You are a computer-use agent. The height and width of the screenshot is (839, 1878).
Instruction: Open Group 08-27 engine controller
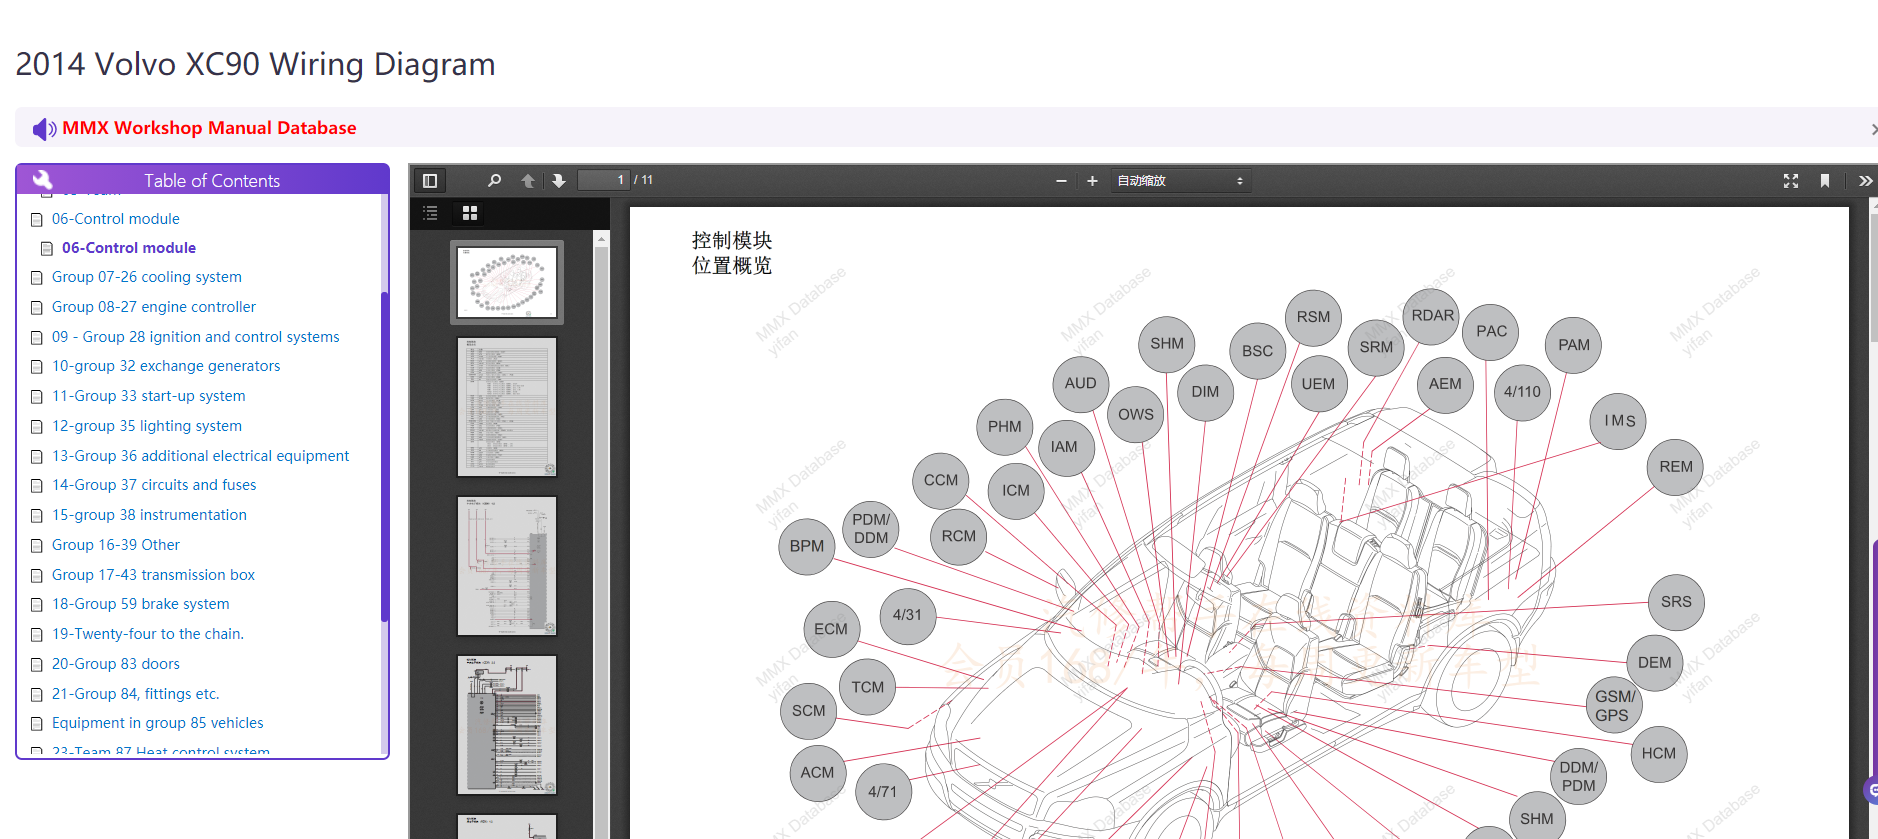point(154,307)
